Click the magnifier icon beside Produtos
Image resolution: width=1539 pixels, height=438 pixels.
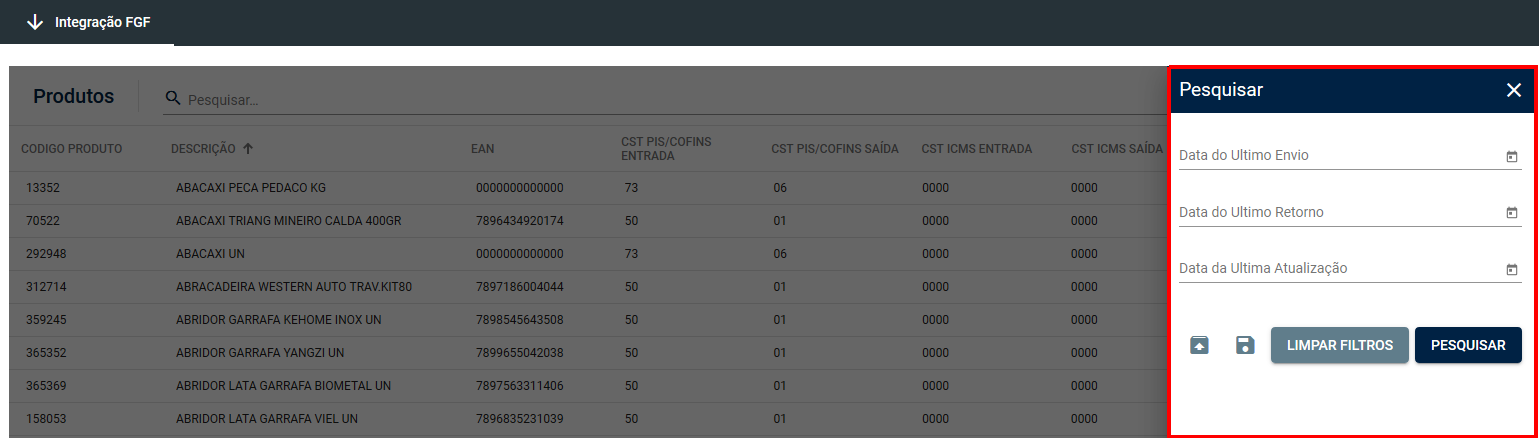click(x=173, y=98)
